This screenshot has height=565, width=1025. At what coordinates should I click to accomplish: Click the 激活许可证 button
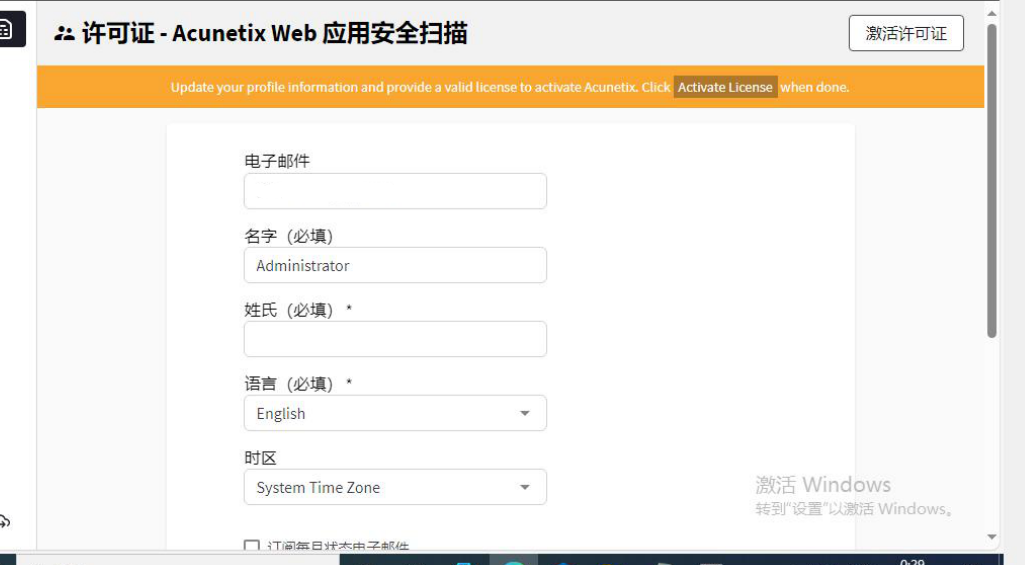[x=906, y=33]
